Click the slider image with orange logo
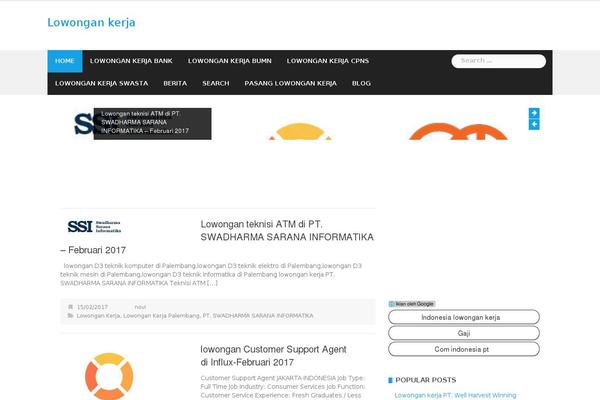Viewport: 600px width, 400px height. [x=458, y=131]
